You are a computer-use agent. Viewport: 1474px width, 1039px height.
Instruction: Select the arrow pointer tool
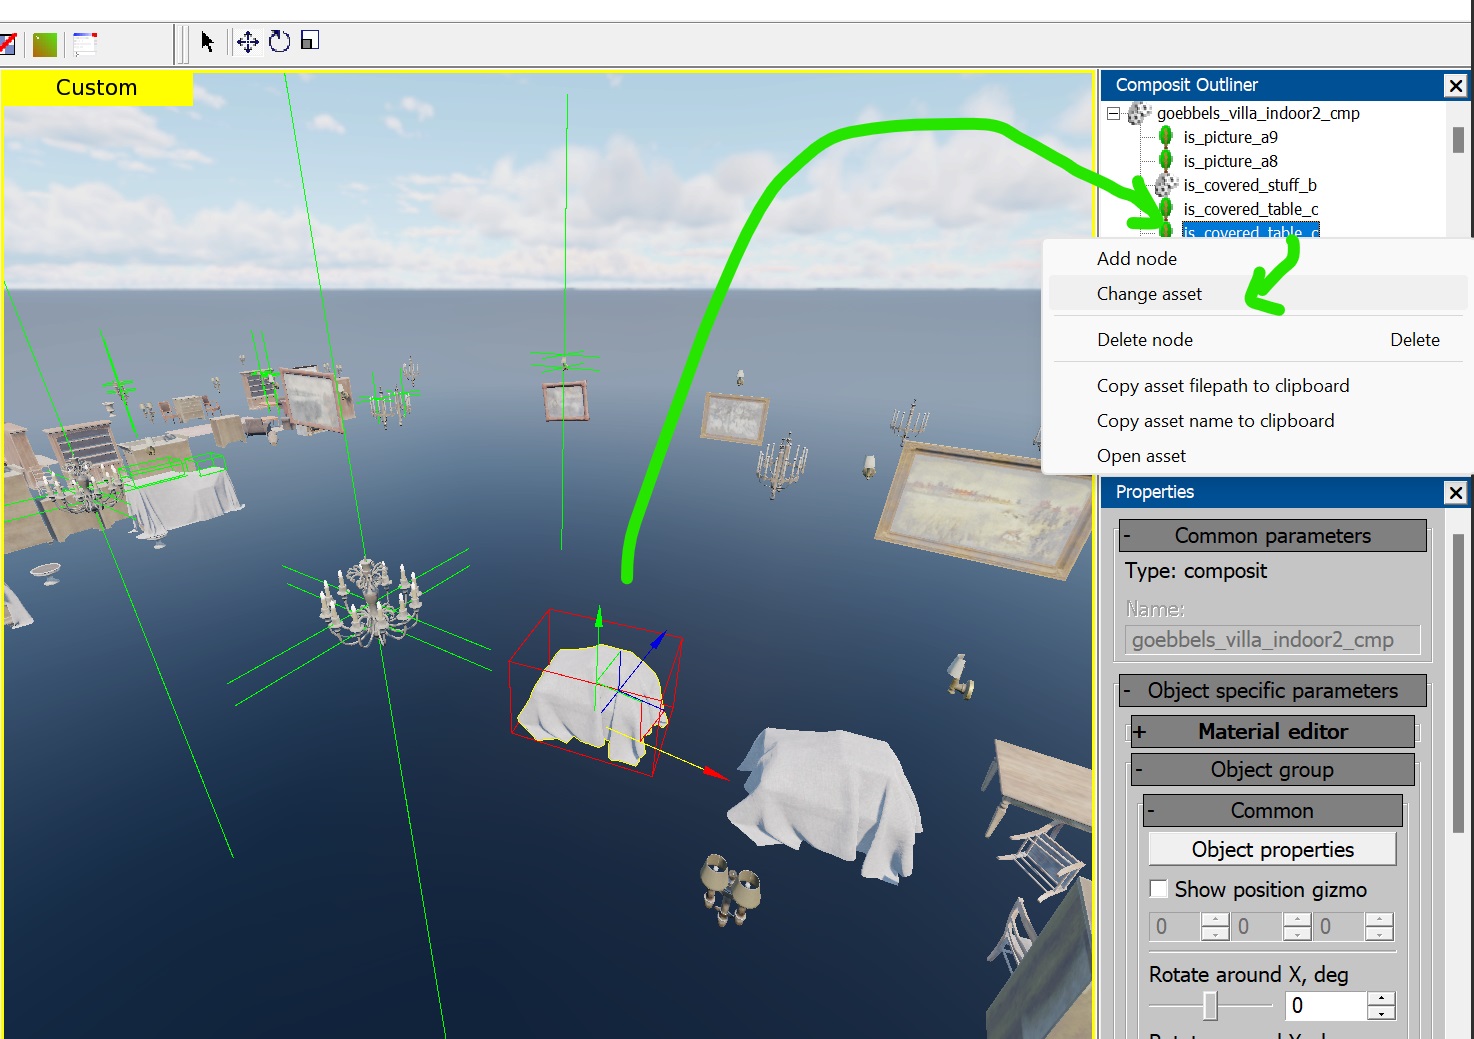pyautogui.click(x=207, y=42)
